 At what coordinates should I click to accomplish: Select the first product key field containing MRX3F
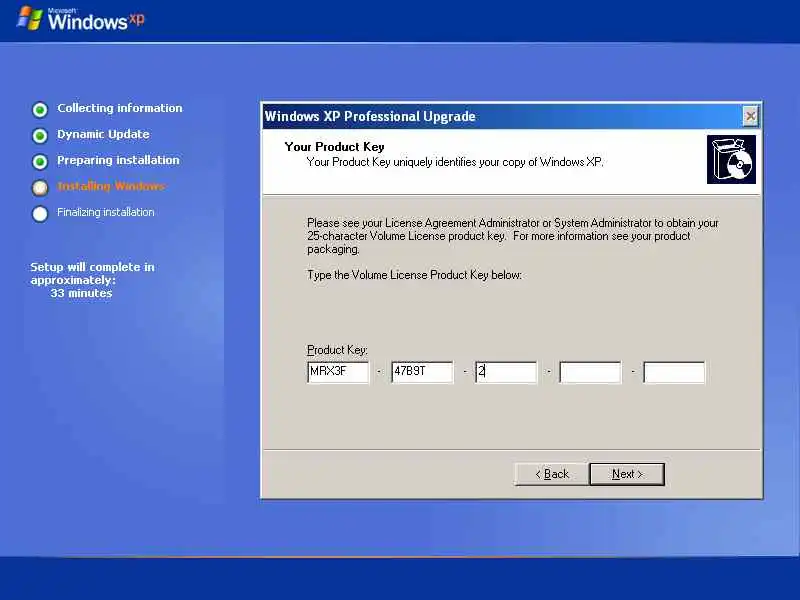coord(338,371)
